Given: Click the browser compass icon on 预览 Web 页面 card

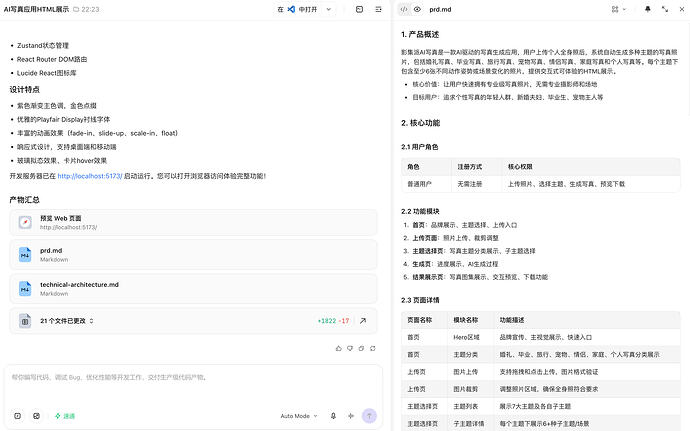Looking at the screenshot, I should point(25,222).
